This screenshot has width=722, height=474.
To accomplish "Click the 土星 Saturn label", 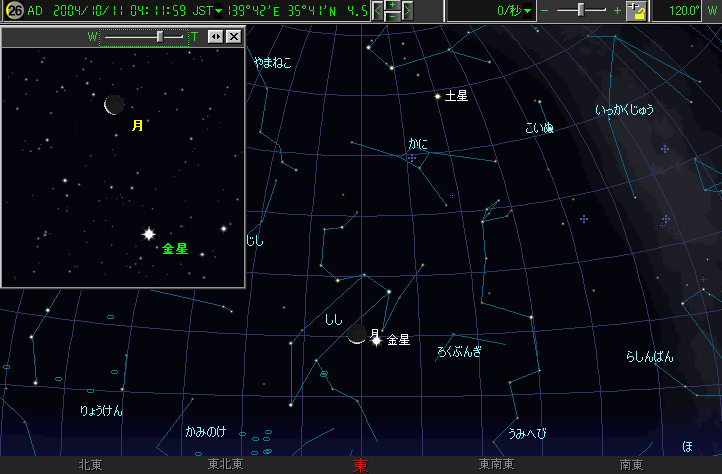I will point(456,96).
